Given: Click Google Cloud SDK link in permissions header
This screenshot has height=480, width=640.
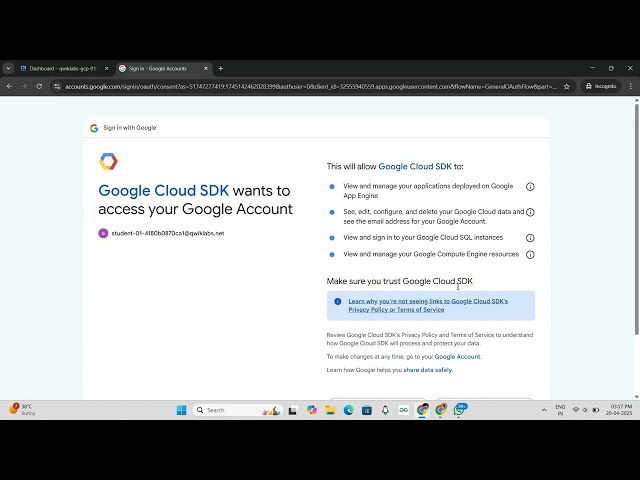Looking at the screenshot, I should coord(415,167).
